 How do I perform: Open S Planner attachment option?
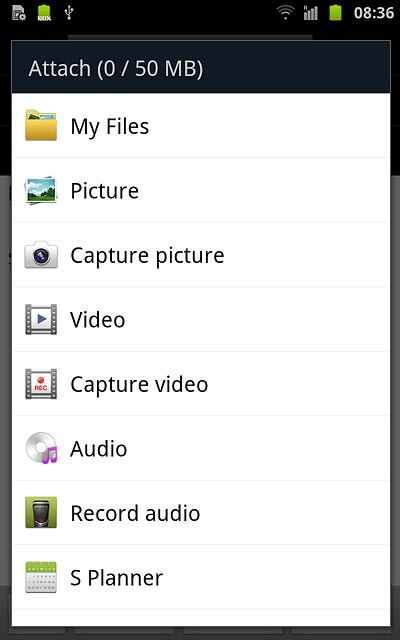(201, 577)
